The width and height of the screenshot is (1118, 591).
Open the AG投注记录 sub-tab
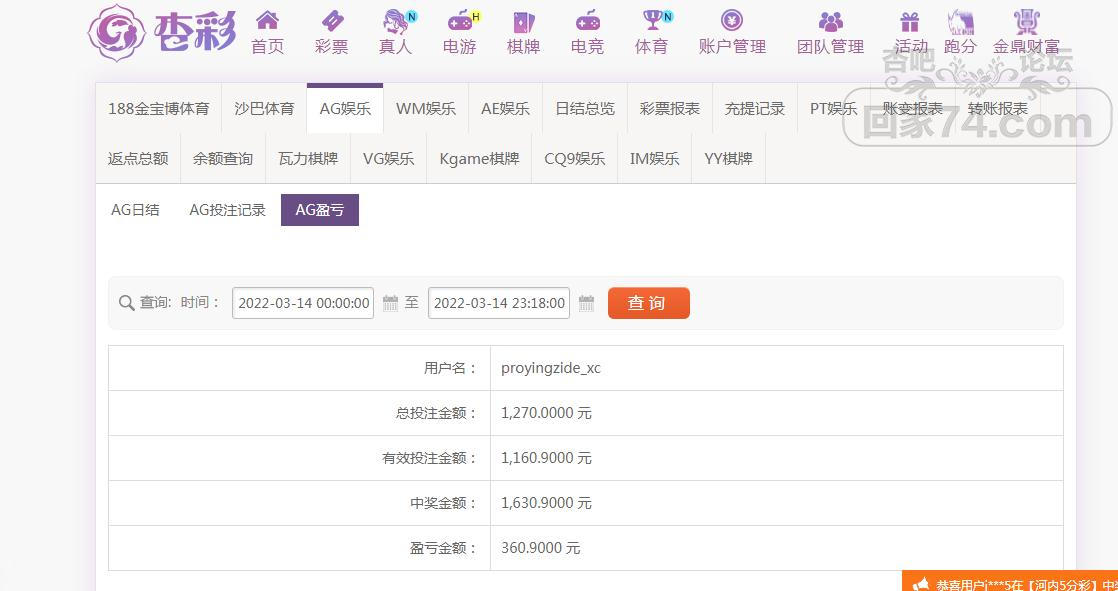tap(227, 210)
